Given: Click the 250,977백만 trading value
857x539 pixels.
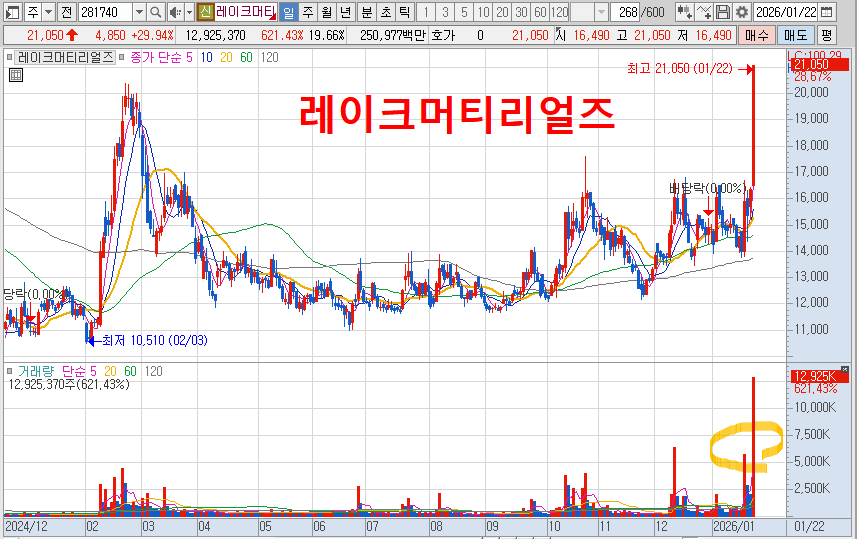Looking at the screenshot, I should click(x=392, y=36).
